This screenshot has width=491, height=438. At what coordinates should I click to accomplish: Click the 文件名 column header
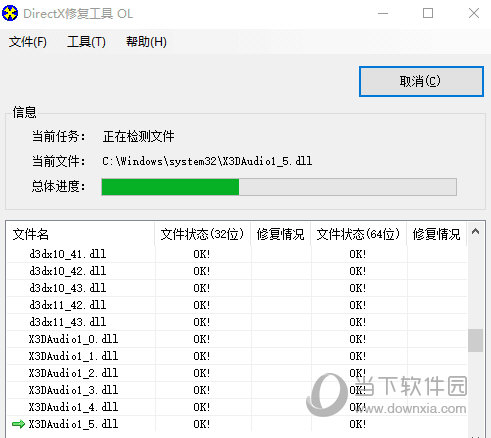point(80,234)
